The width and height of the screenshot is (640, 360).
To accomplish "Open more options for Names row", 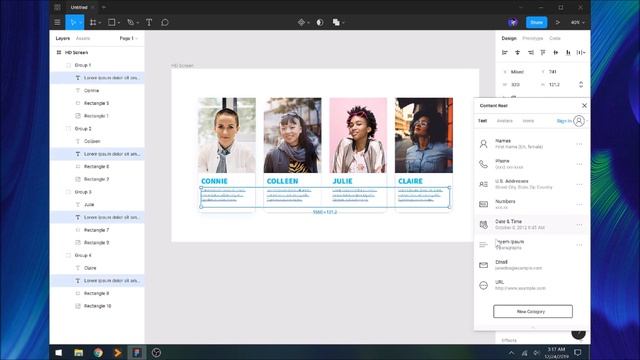I will click(579, 144).
